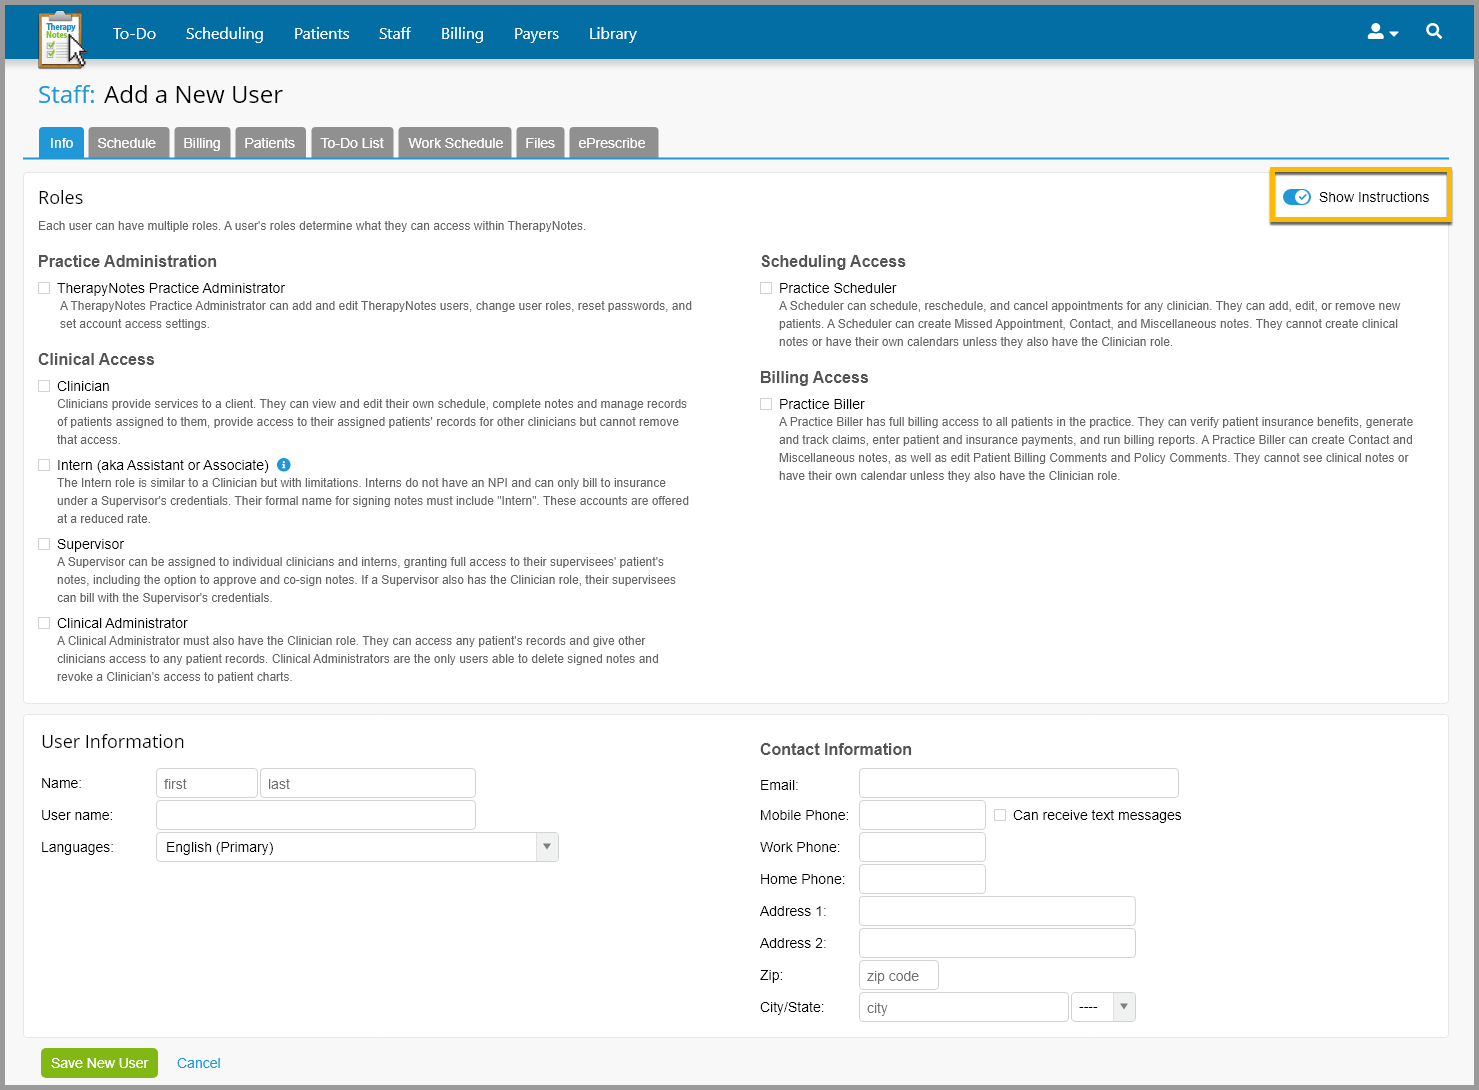The image size is (1479, 1090).
Task: Open the user account icon
Action: click(x=1376, y=32)
